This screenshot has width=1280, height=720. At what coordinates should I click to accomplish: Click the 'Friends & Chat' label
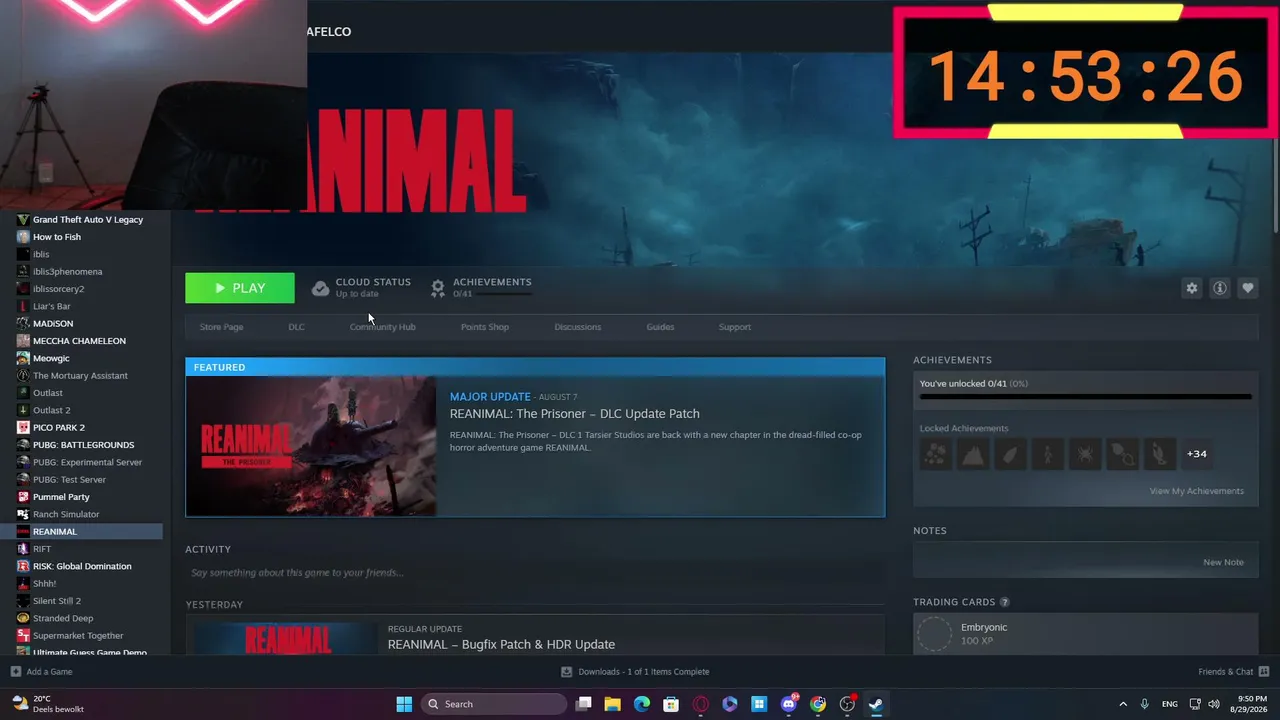[x=1225, y=672]
